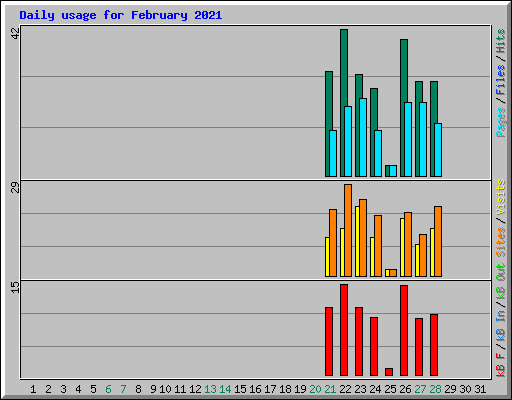Click day 20 on the date axis
Image resolution: width=512 pixels, height=400 pixels.
315,389
